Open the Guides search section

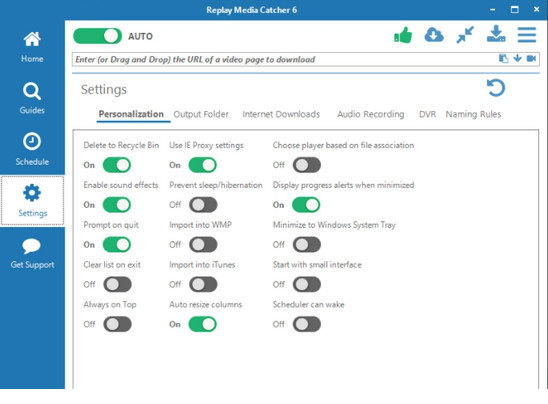(32, 98)
